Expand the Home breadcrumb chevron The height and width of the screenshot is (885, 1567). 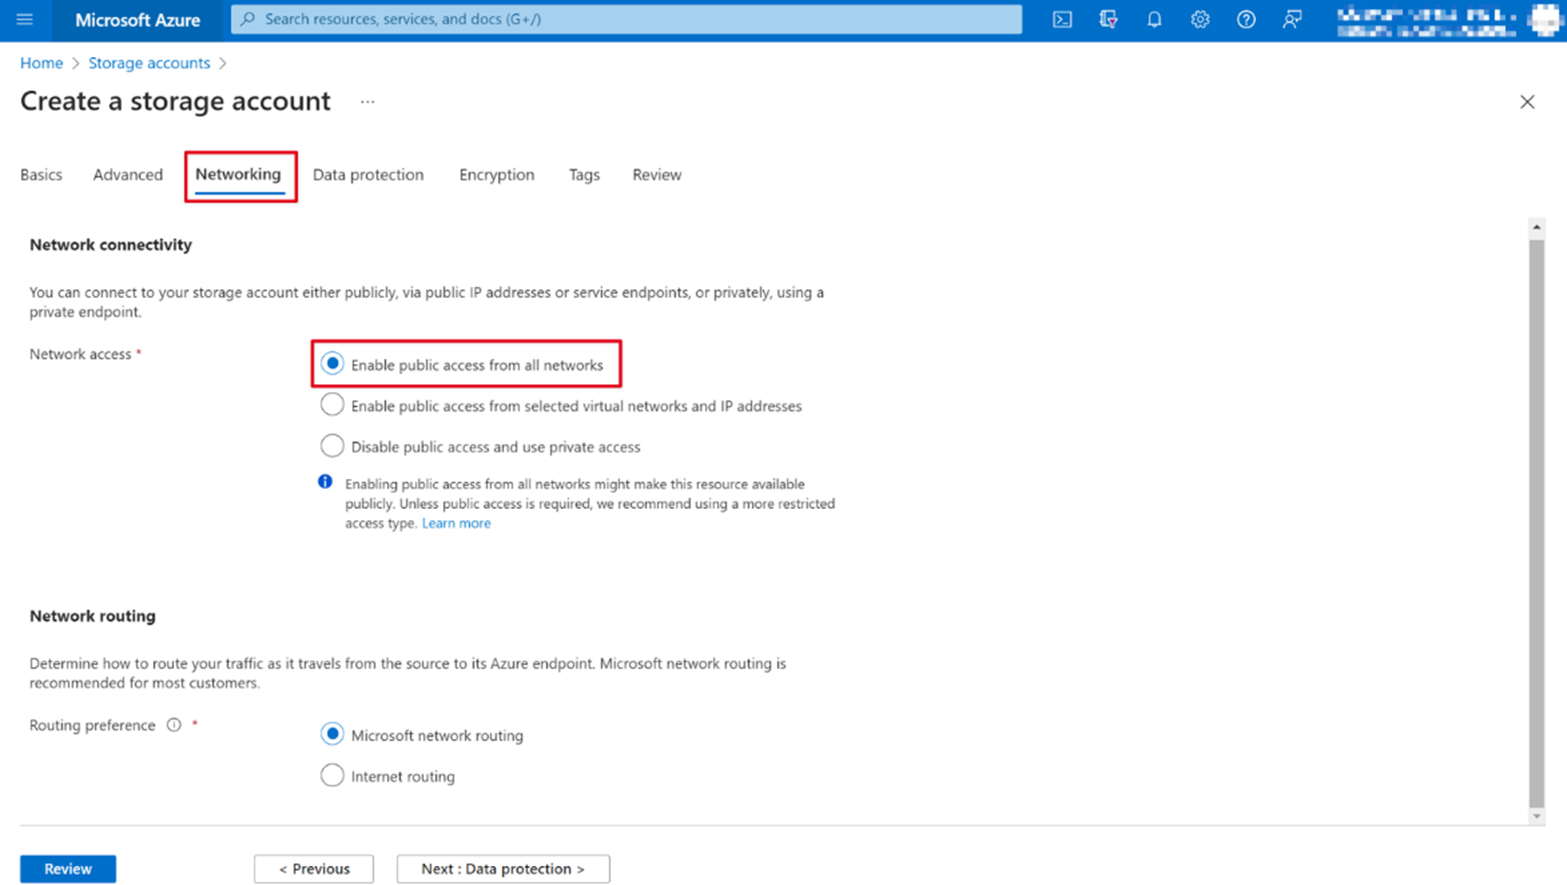click(76, 62)
